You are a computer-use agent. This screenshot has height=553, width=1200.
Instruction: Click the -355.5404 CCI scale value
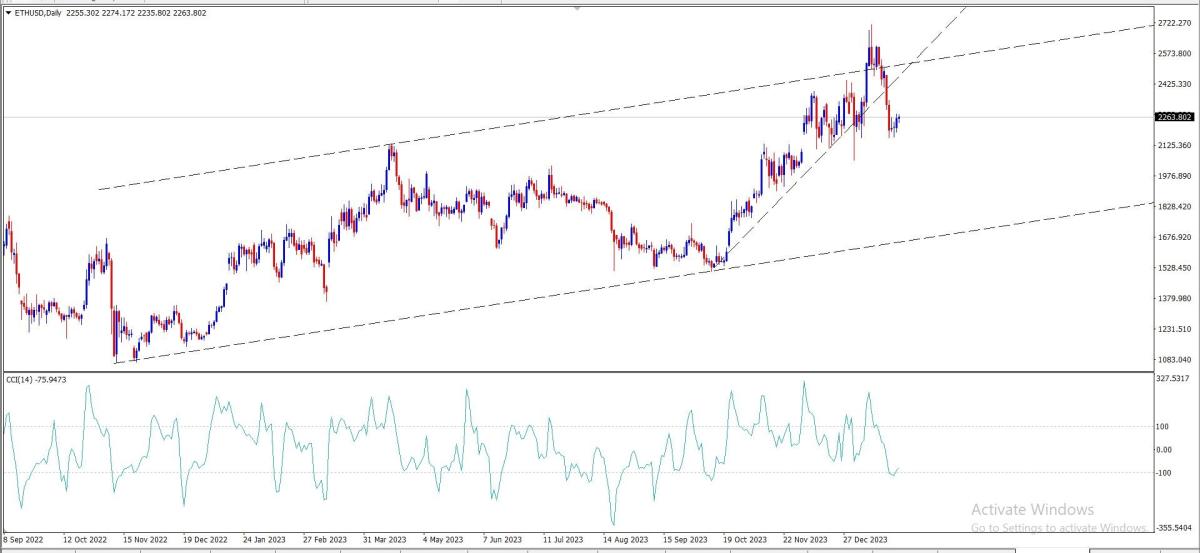1175,527
